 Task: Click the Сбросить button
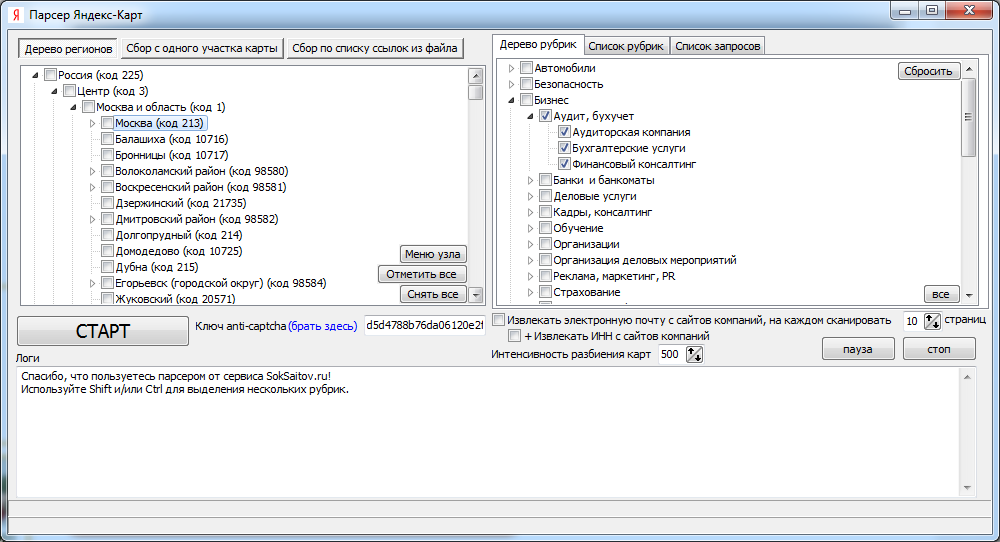928,71
